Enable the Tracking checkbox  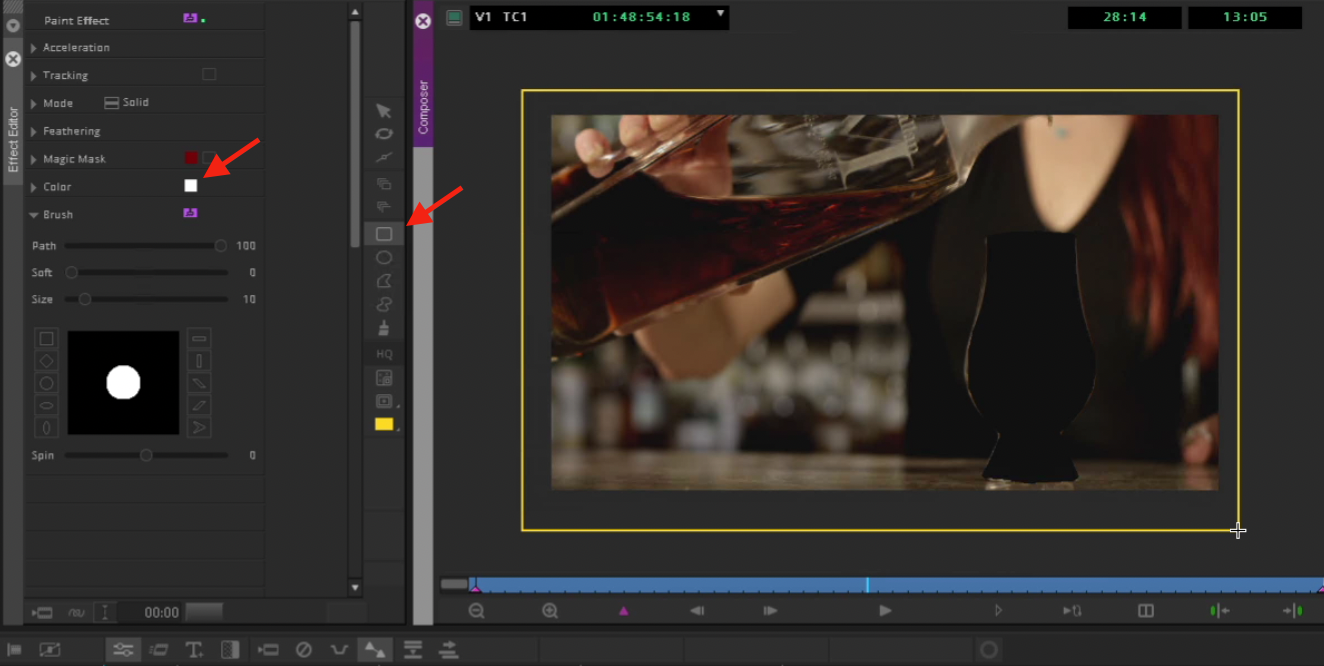tap(209, 74)
